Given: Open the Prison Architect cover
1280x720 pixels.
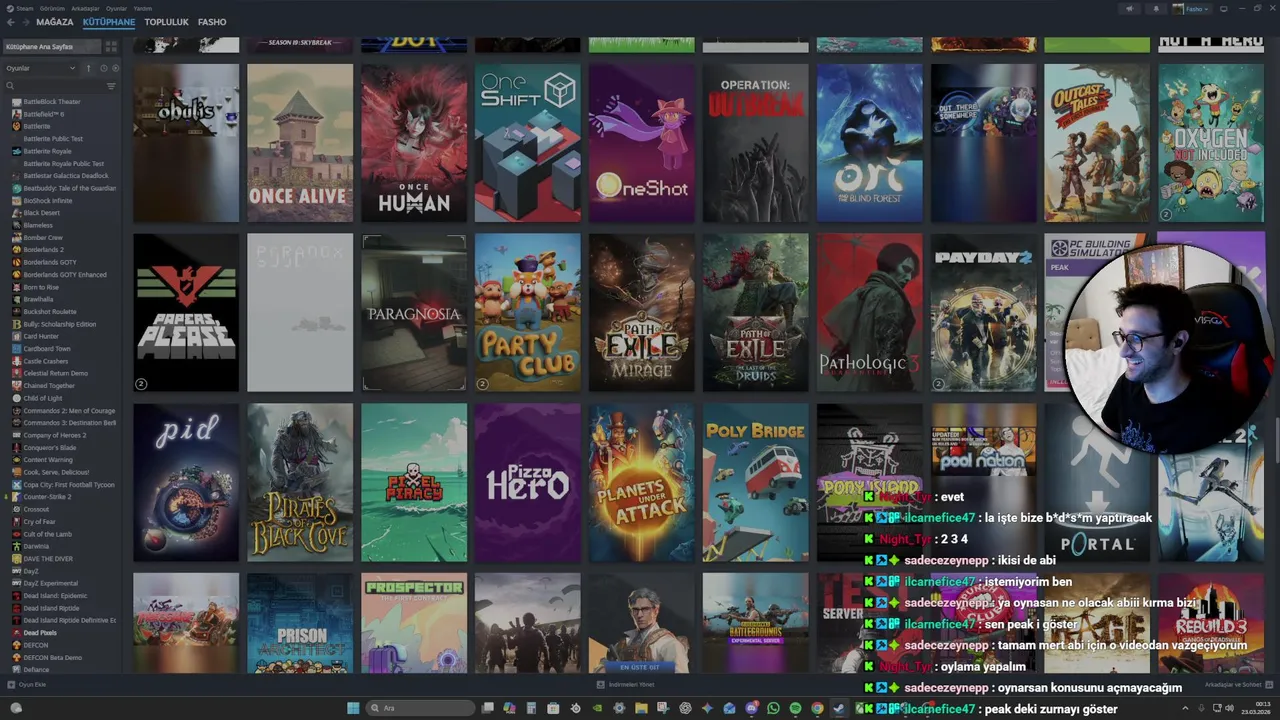Looking at the screenshot, I should [x=300, y=623].
